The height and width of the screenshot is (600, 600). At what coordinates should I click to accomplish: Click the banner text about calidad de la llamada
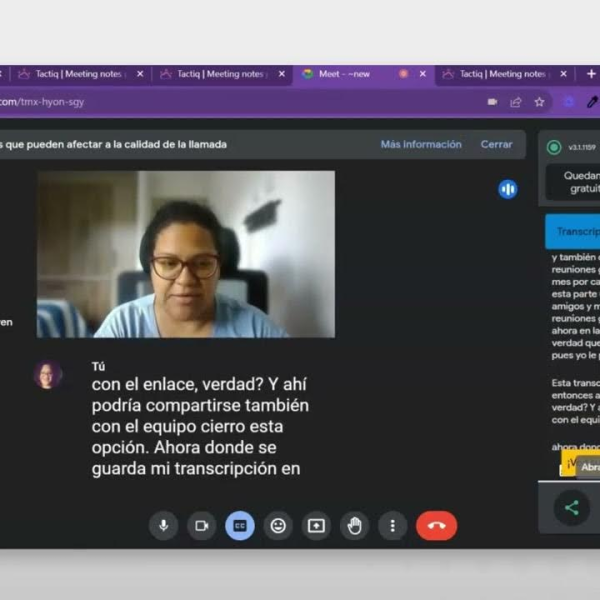click(x=113, y=144)
